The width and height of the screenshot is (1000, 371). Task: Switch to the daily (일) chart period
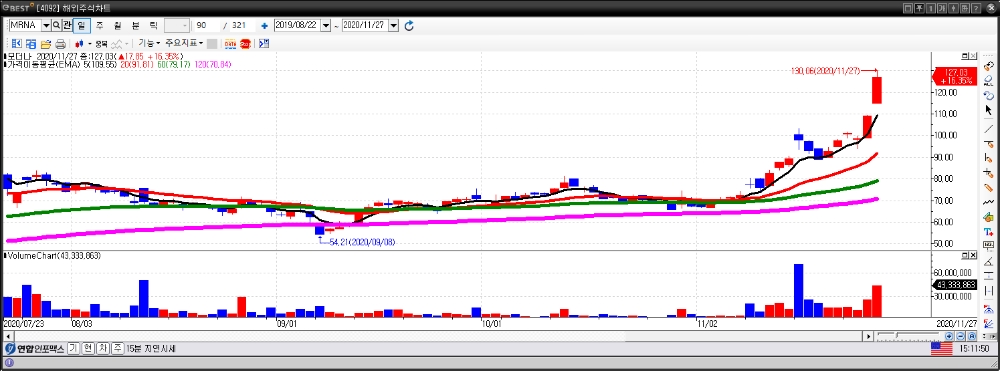(x=82, y=25)
